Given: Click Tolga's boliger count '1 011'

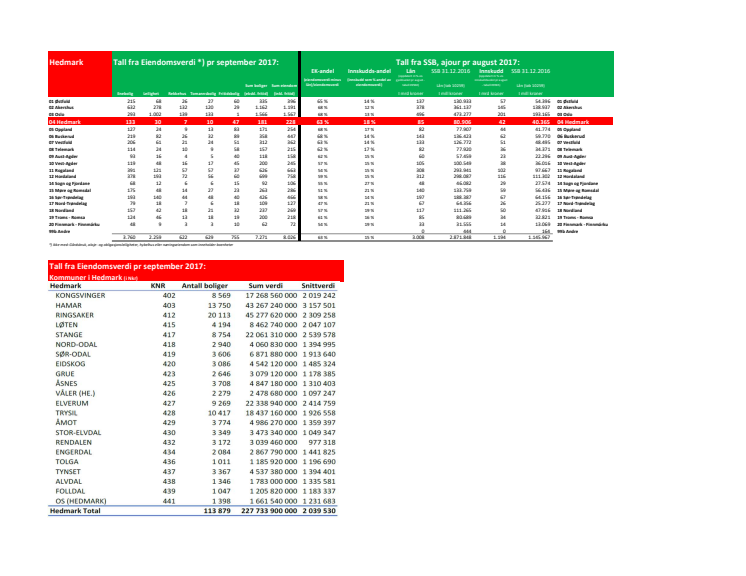Looking at the screenshot, I should [221, 462].
